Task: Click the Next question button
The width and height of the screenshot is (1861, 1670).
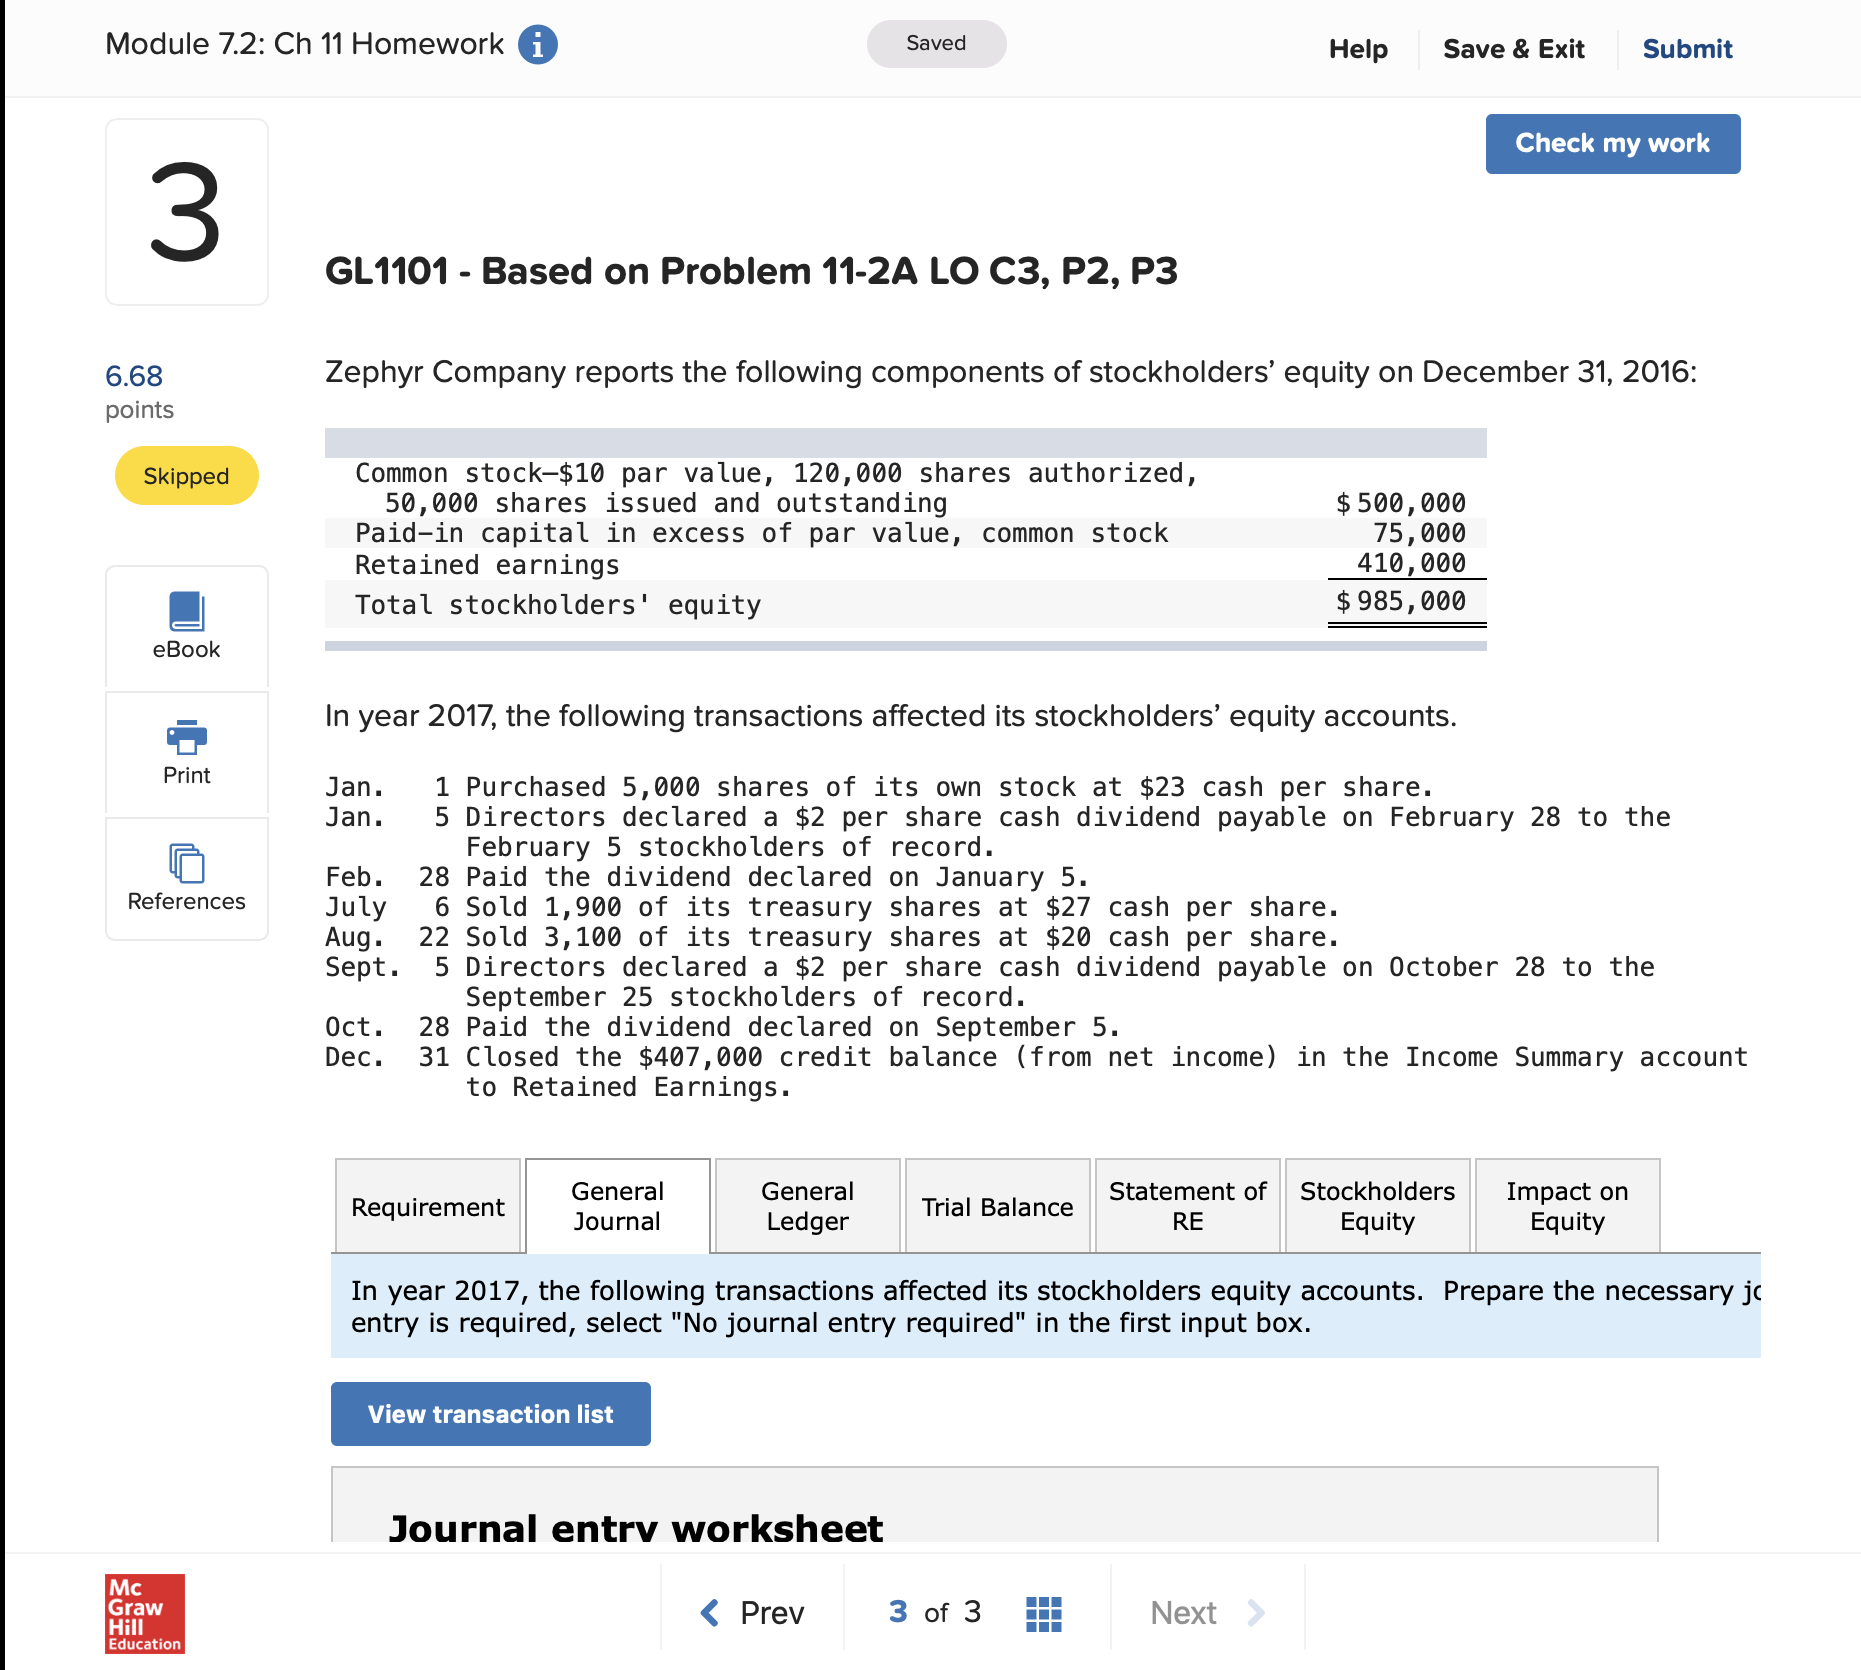Action: (x=1207, y=1613)
